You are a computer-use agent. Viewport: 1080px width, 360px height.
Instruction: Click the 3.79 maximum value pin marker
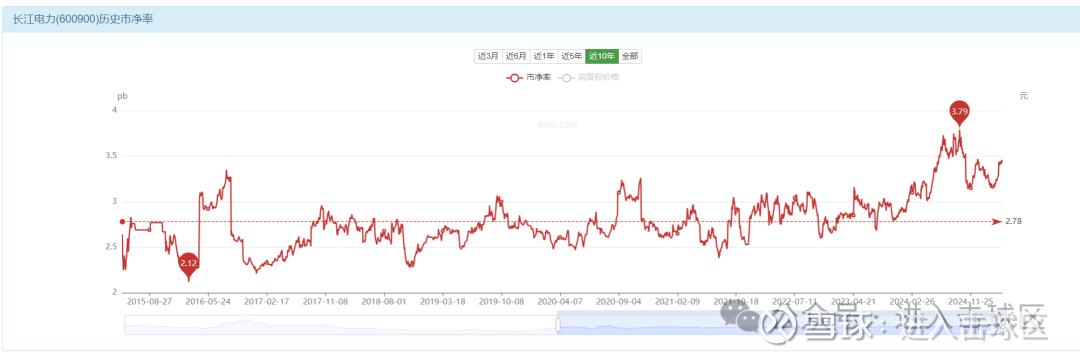point(959,111)
